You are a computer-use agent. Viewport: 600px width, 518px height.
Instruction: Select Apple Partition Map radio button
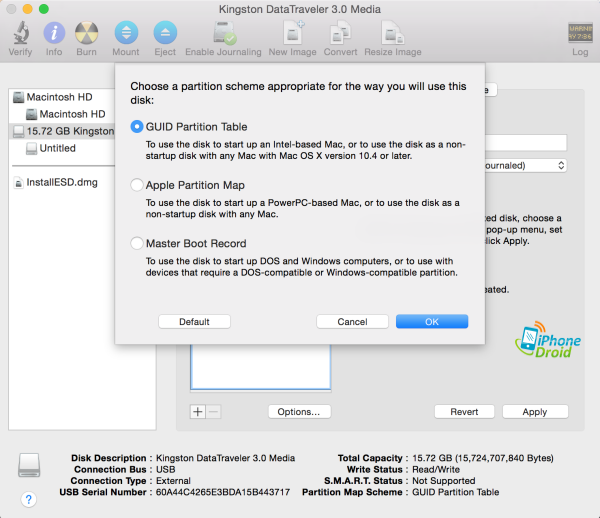pyautogui.click(x=137, y=185)
